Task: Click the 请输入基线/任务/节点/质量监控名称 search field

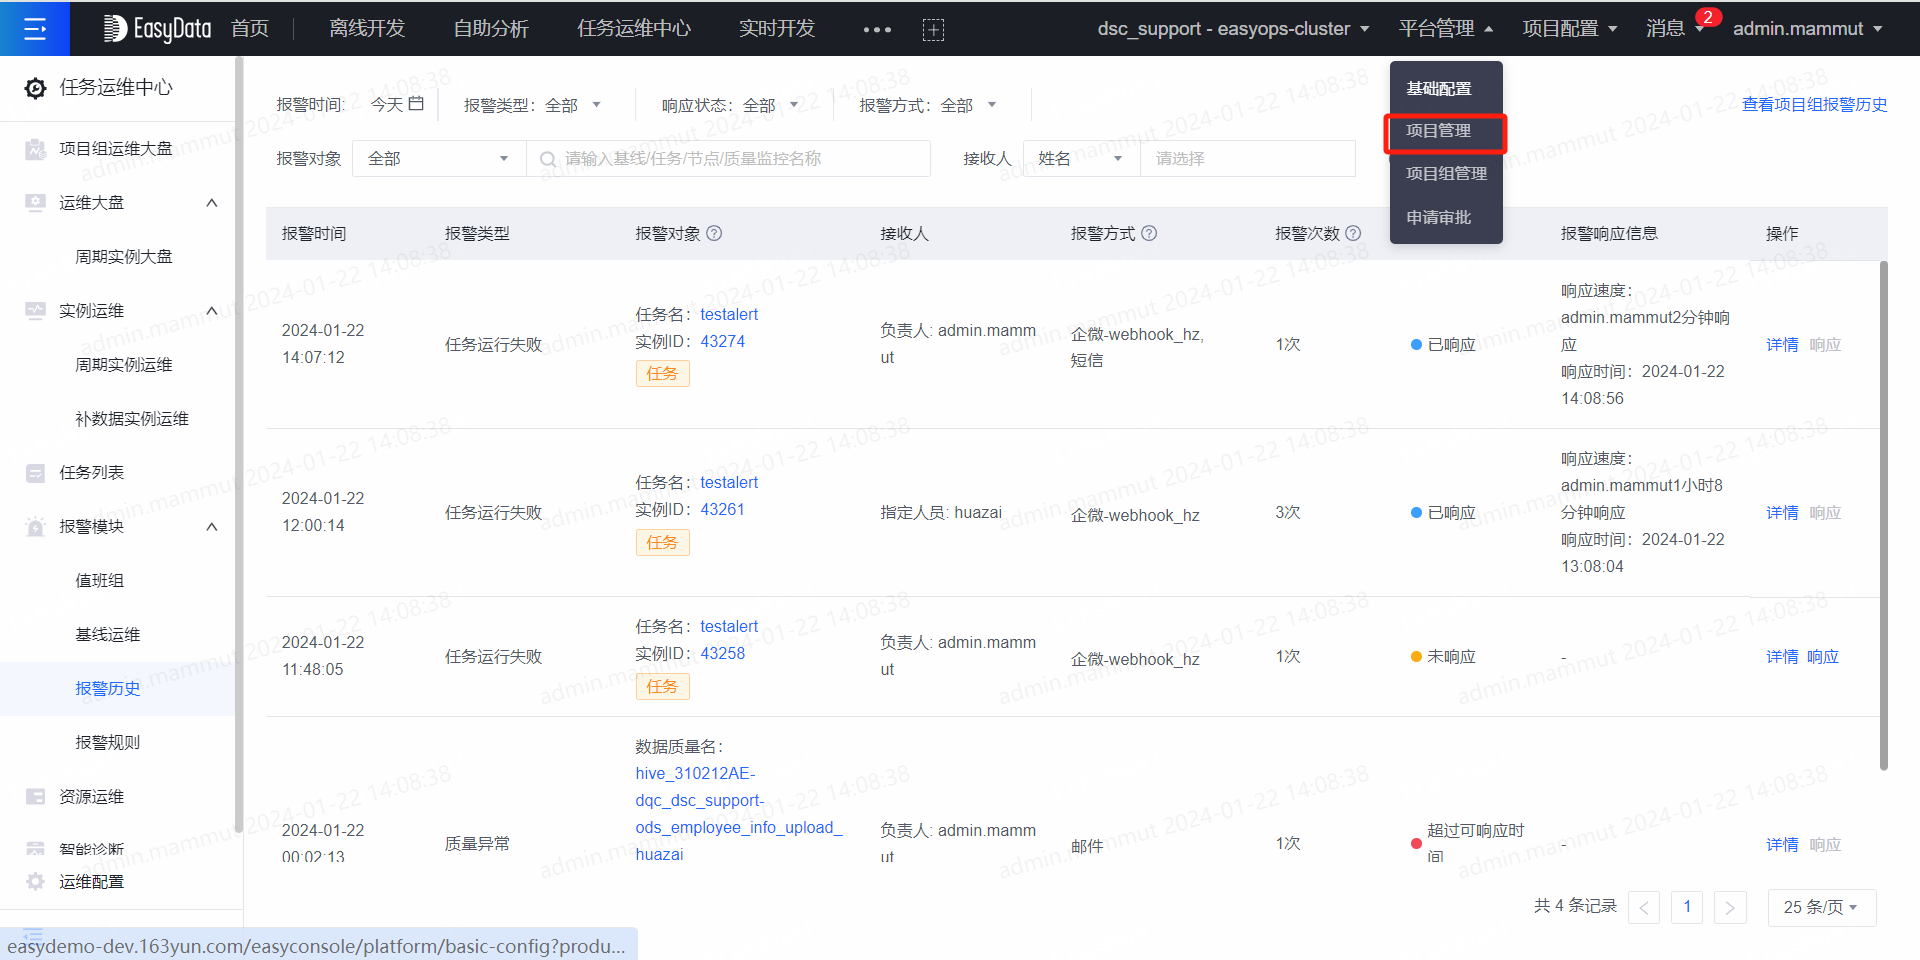Action: coord(728,159)
